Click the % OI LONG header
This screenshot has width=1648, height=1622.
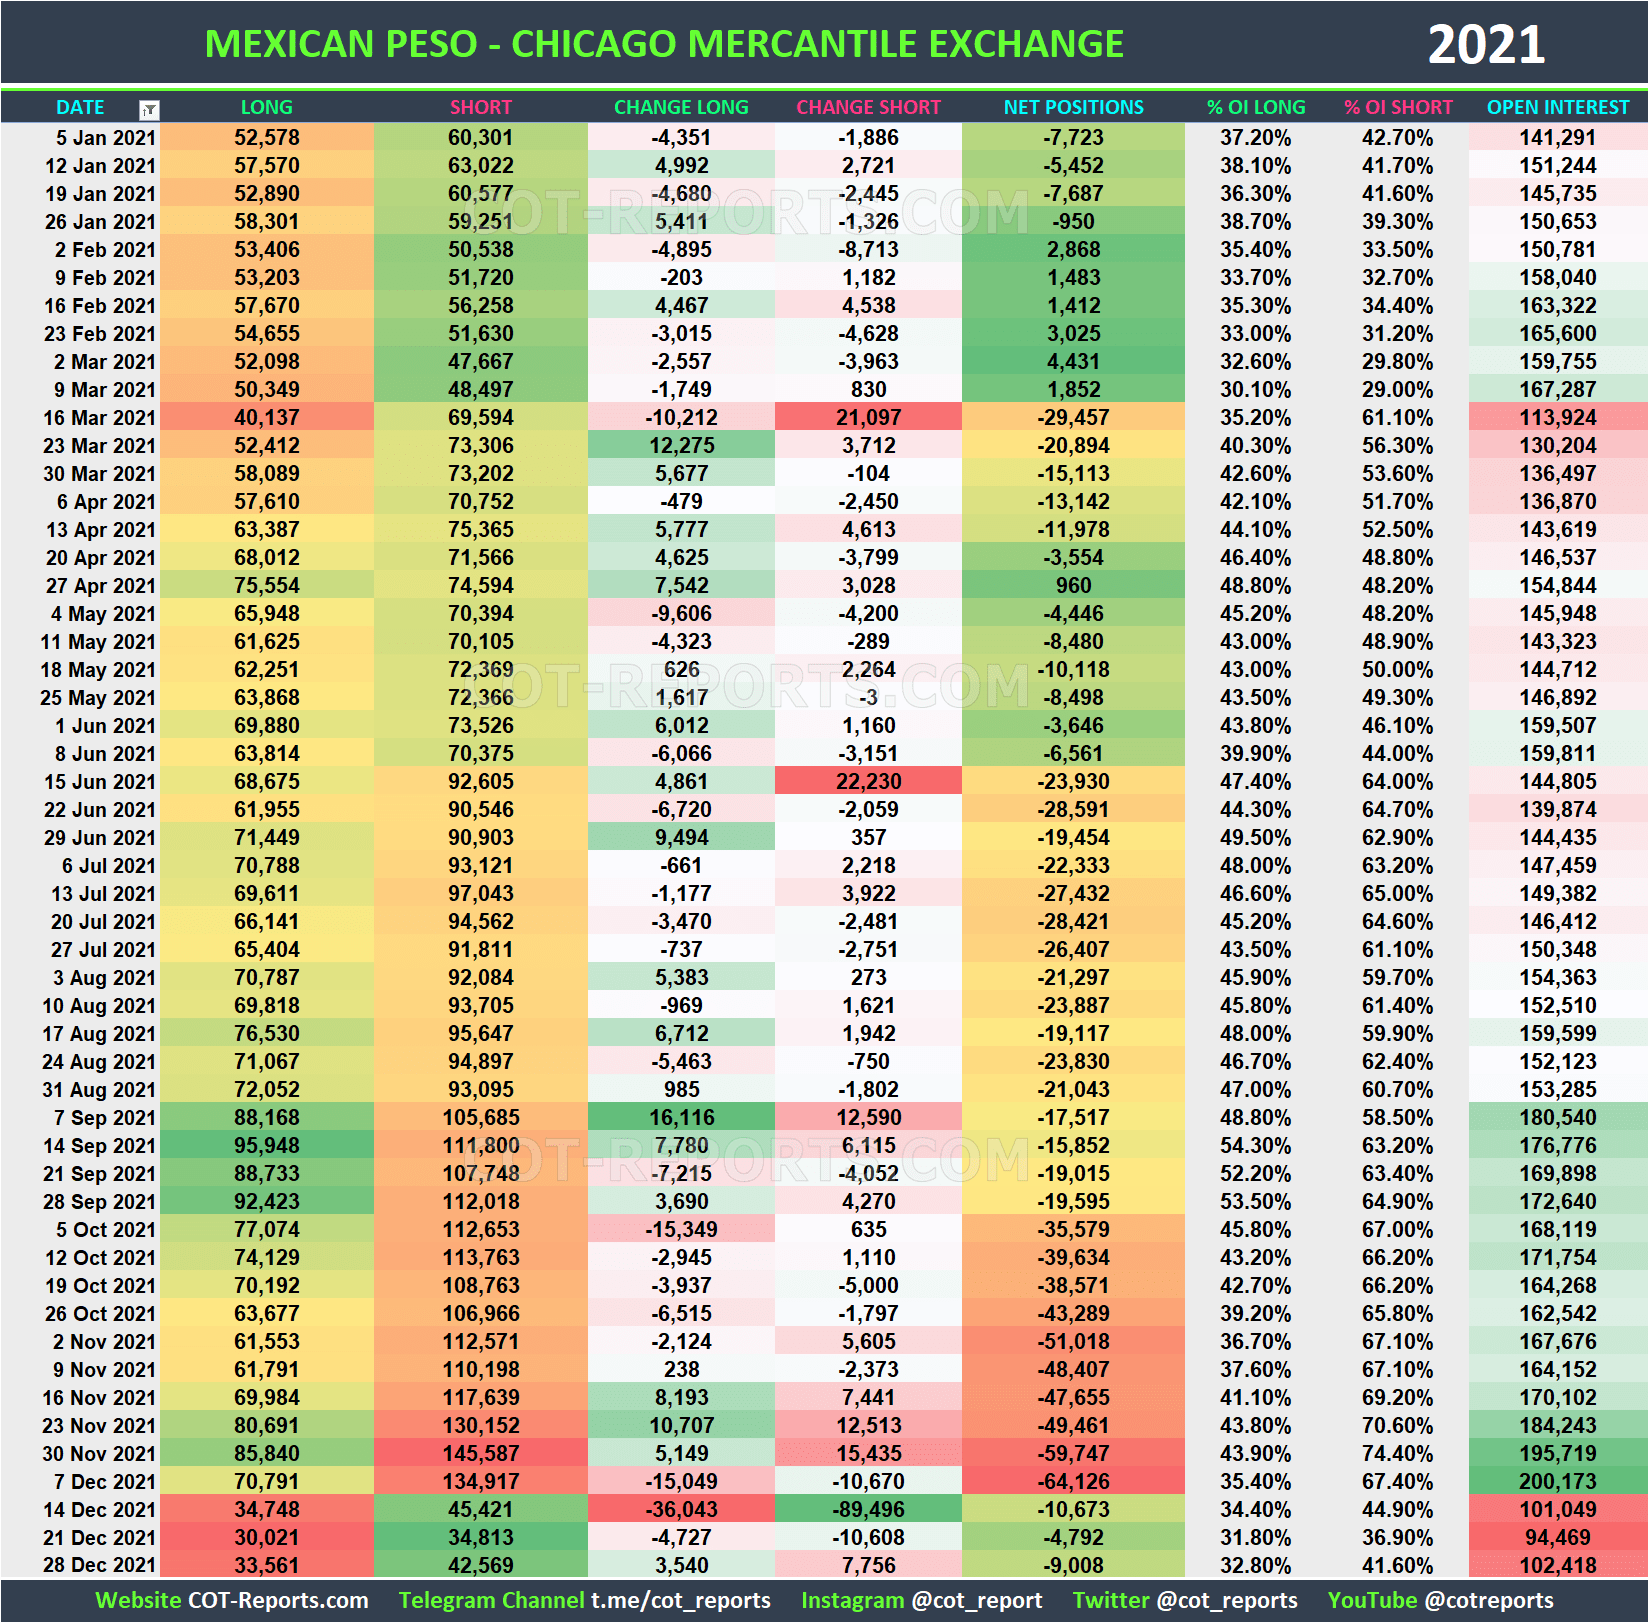point(1256,107)
